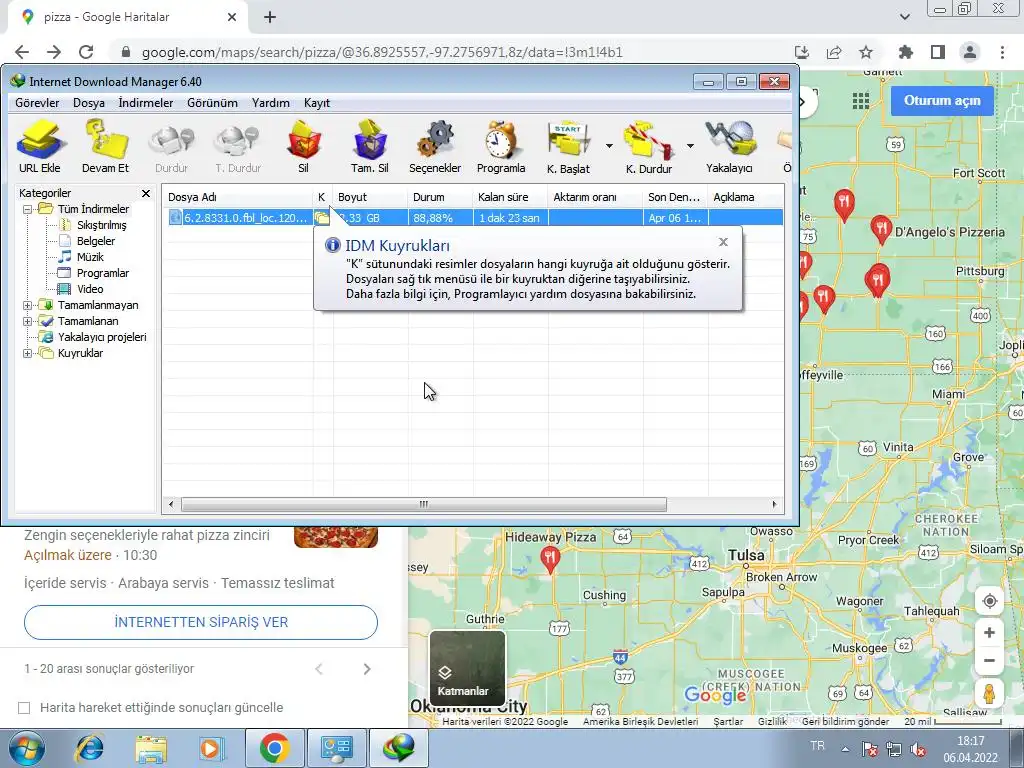Expand the Tamamlanan tree node
The height and width of the screenshot is (768, 1024).
coord(27,321)
